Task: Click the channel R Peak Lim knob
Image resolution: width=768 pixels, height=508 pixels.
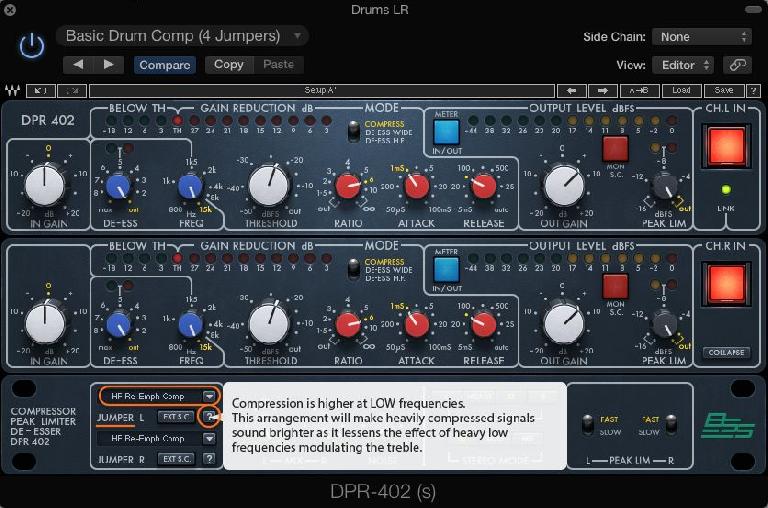Action: click(664, 325)
